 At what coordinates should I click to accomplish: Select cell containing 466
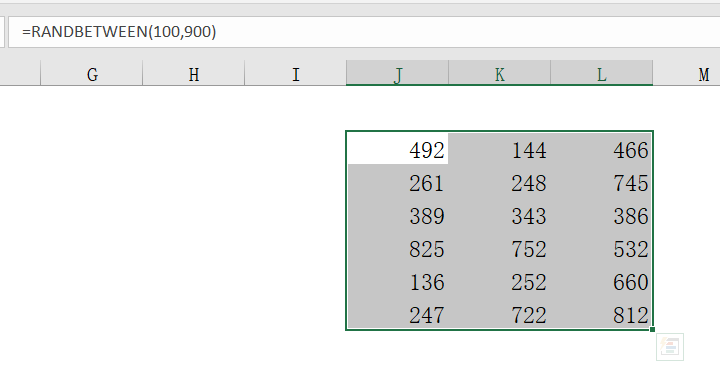coord(601,148)
